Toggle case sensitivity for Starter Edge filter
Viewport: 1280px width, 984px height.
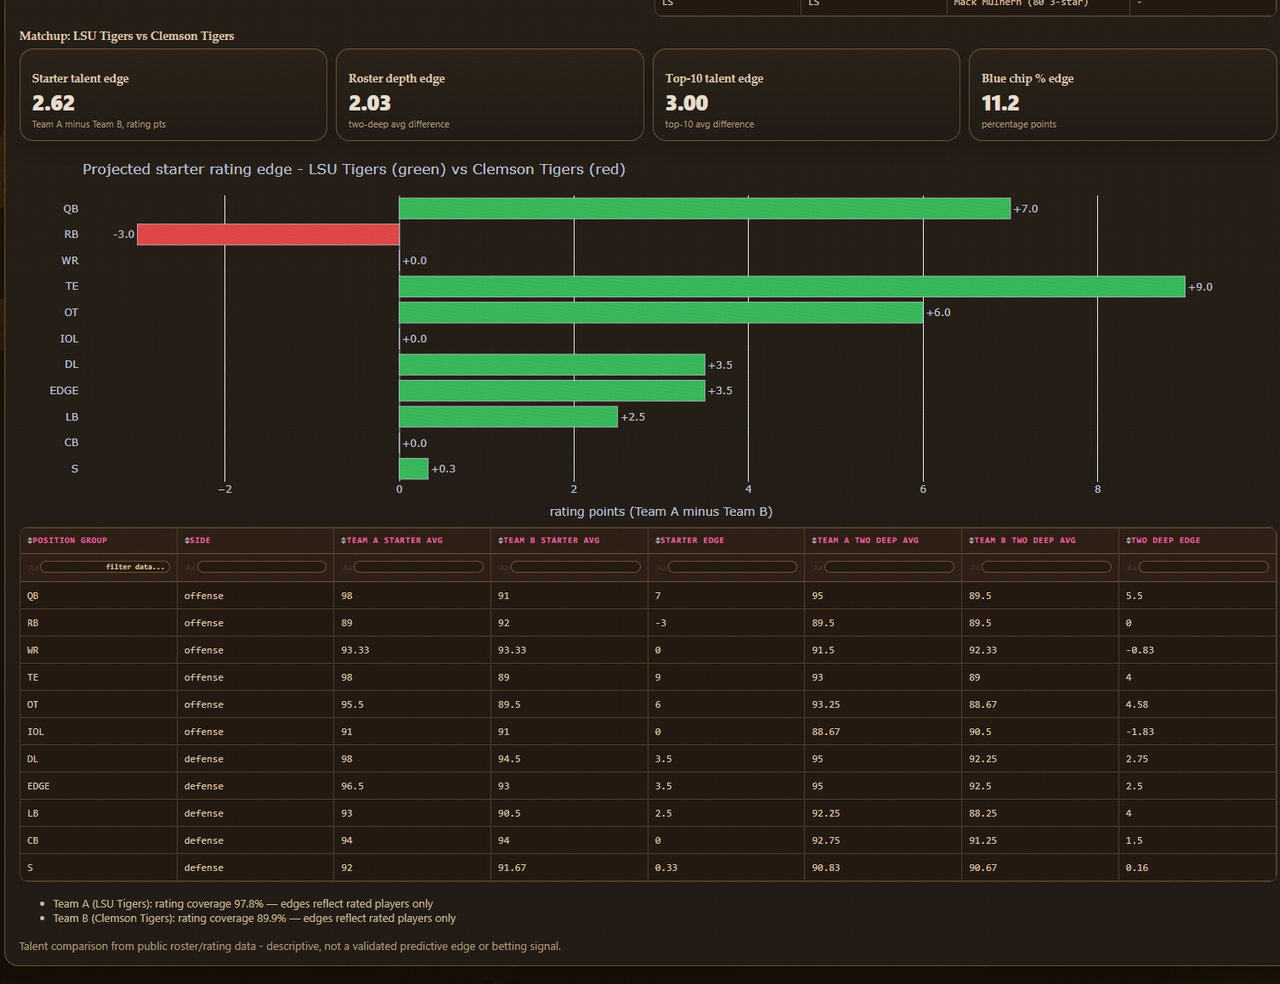click(661, 567)
